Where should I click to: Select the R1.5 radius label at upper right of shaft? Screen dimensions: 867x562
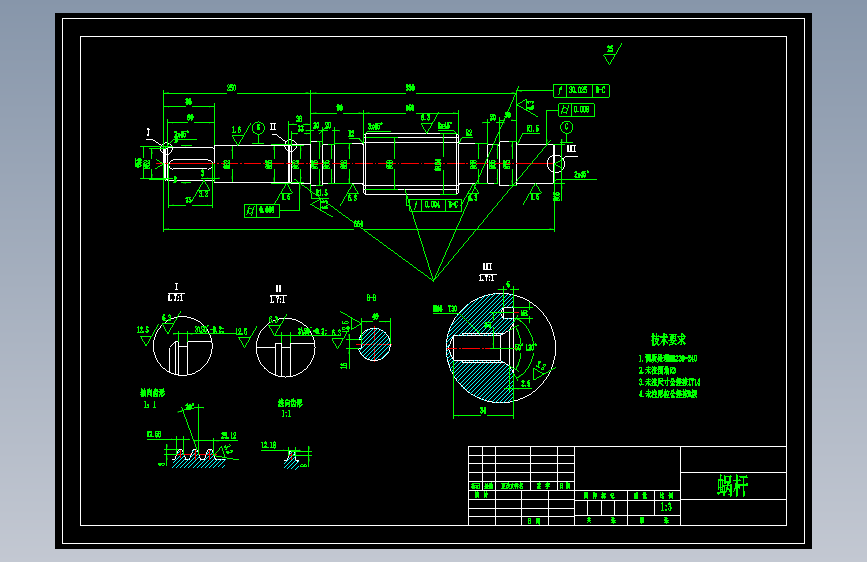click(533, 128)
